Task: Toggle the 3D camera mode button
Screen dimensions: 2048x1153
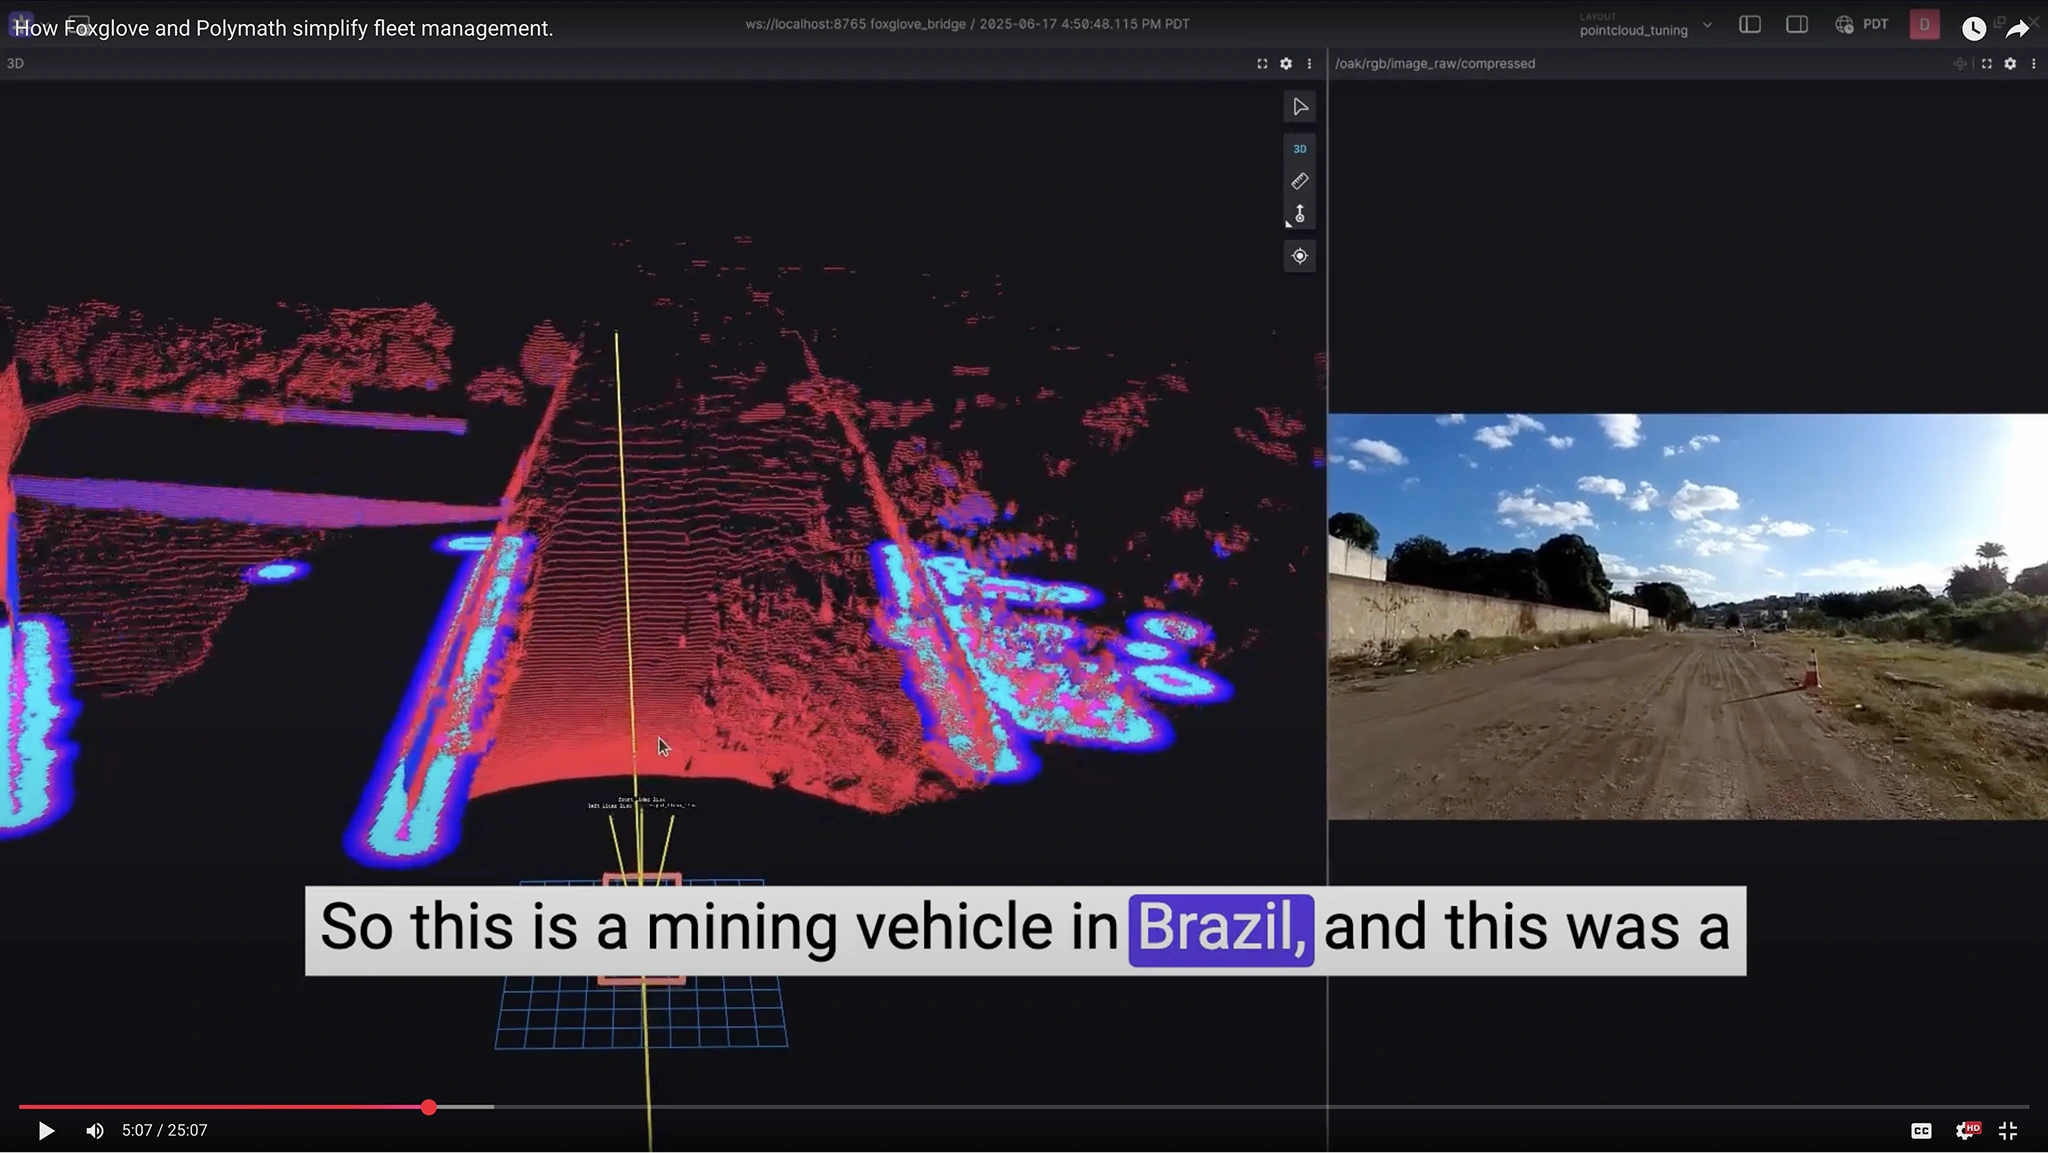Action: click(1299, 149)
